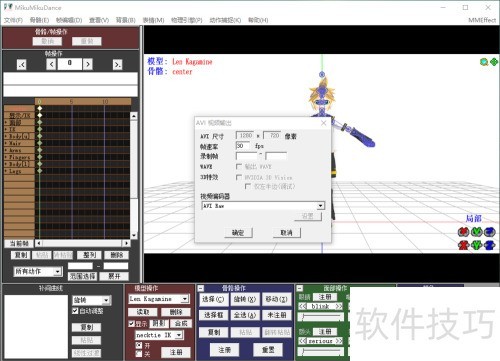Select next brow morph right of serious
500x361 pixels.
pyautogui.click(x=339, y=341)
